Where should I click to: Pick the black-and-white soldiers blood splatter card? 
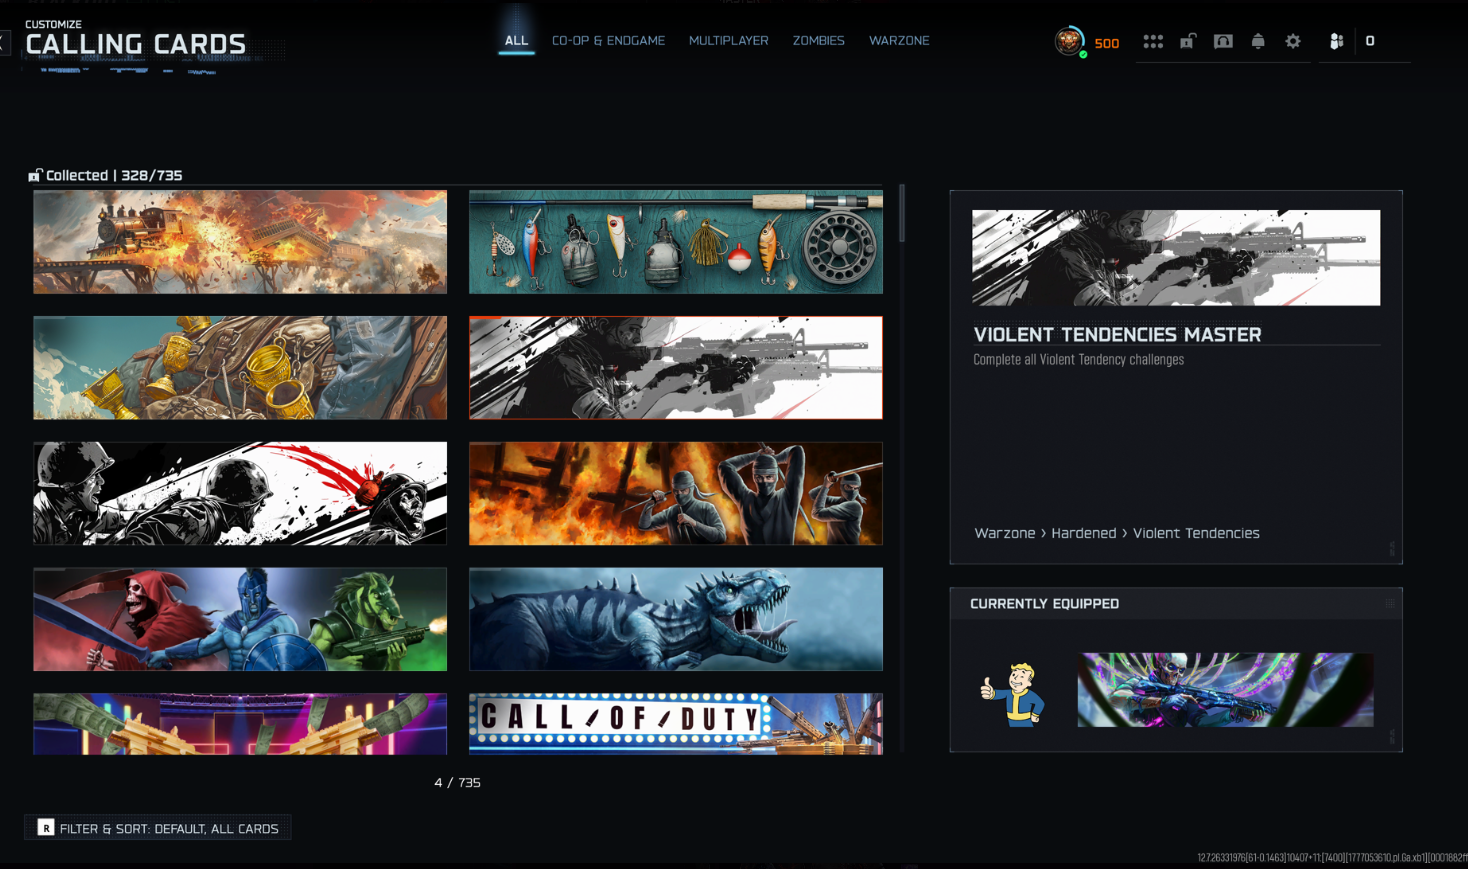click(x=240, y=493)
